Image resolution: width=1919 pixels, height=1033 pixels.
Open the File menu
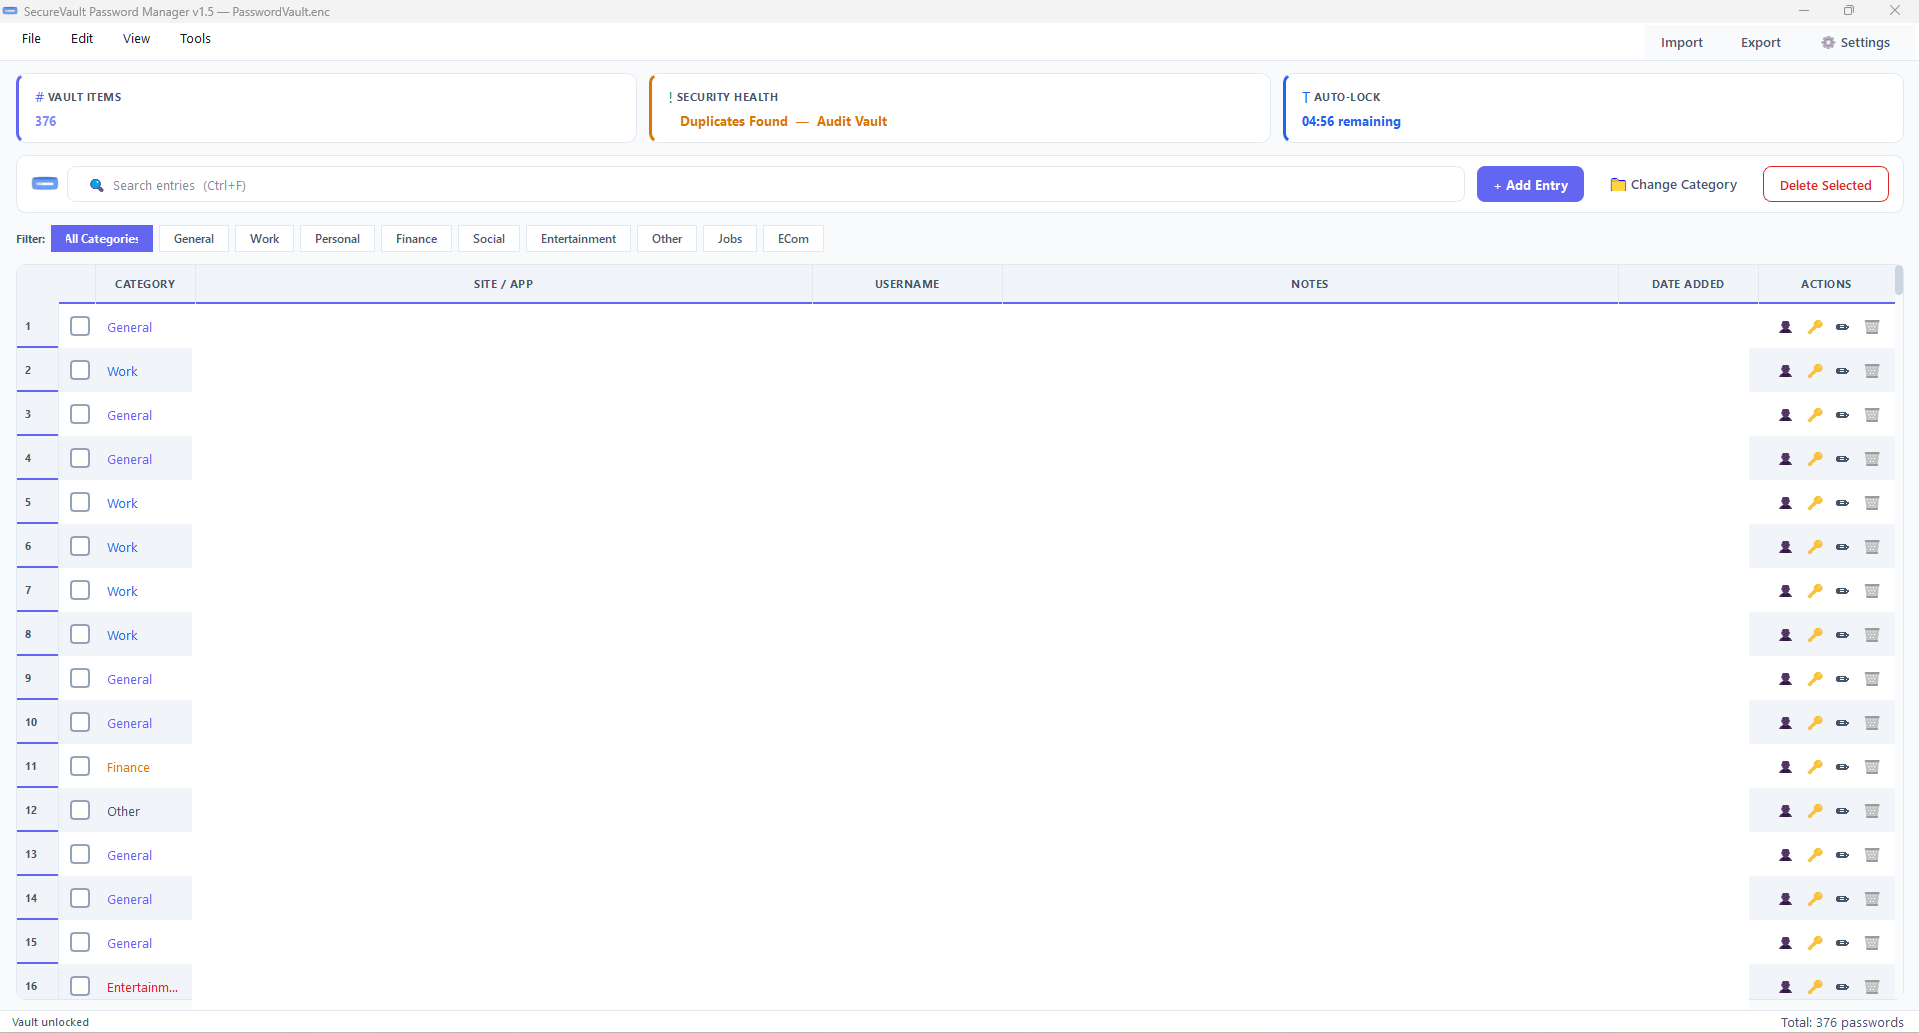pyautogui.click(x=31, y=39)
